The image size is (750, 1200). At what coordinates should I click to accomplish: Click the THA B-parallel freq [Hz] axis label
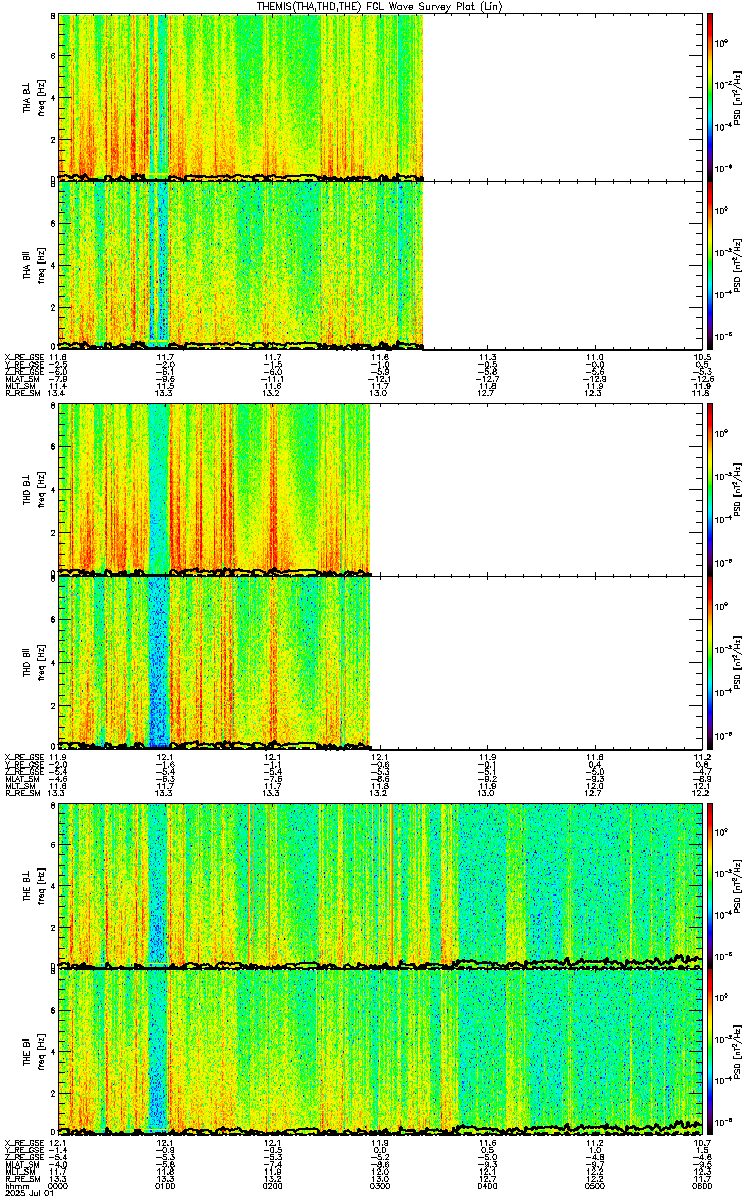tap(41, 264)
